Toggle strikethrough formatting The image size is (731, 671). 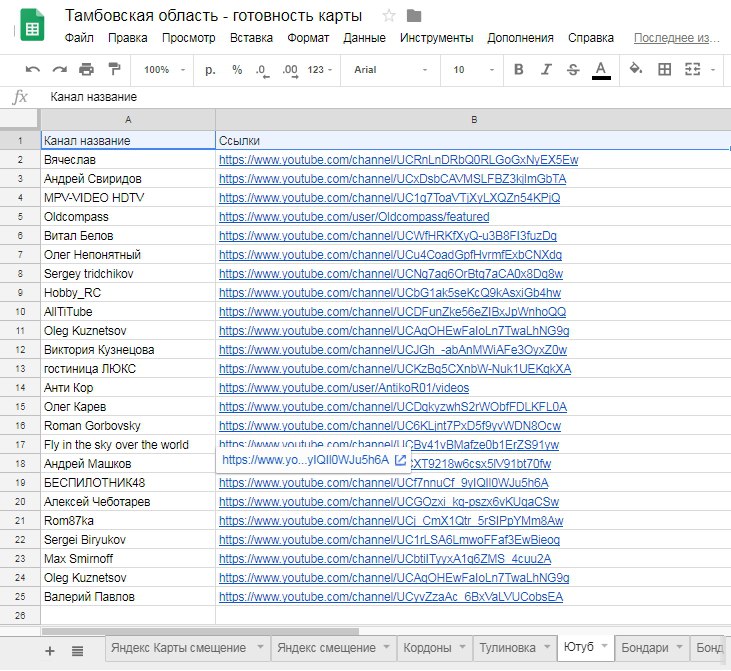point(573,69)
